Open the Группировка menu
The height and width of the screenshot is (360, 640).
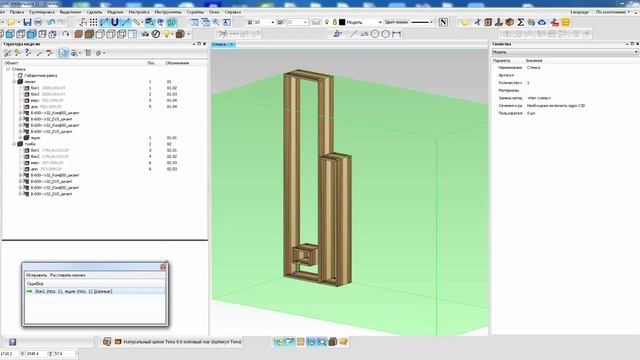(x=42, y=12)
